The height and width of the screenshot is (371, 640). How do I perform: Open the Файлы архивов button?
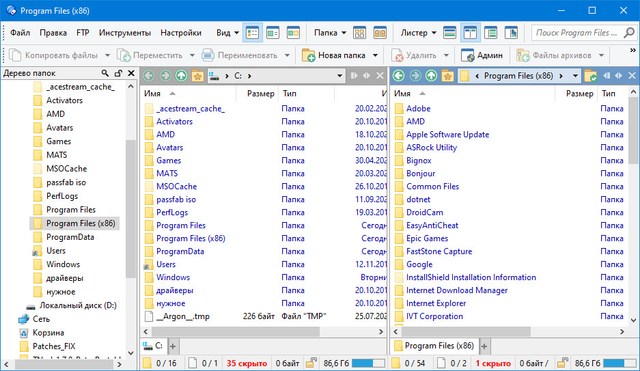[554, 55]
